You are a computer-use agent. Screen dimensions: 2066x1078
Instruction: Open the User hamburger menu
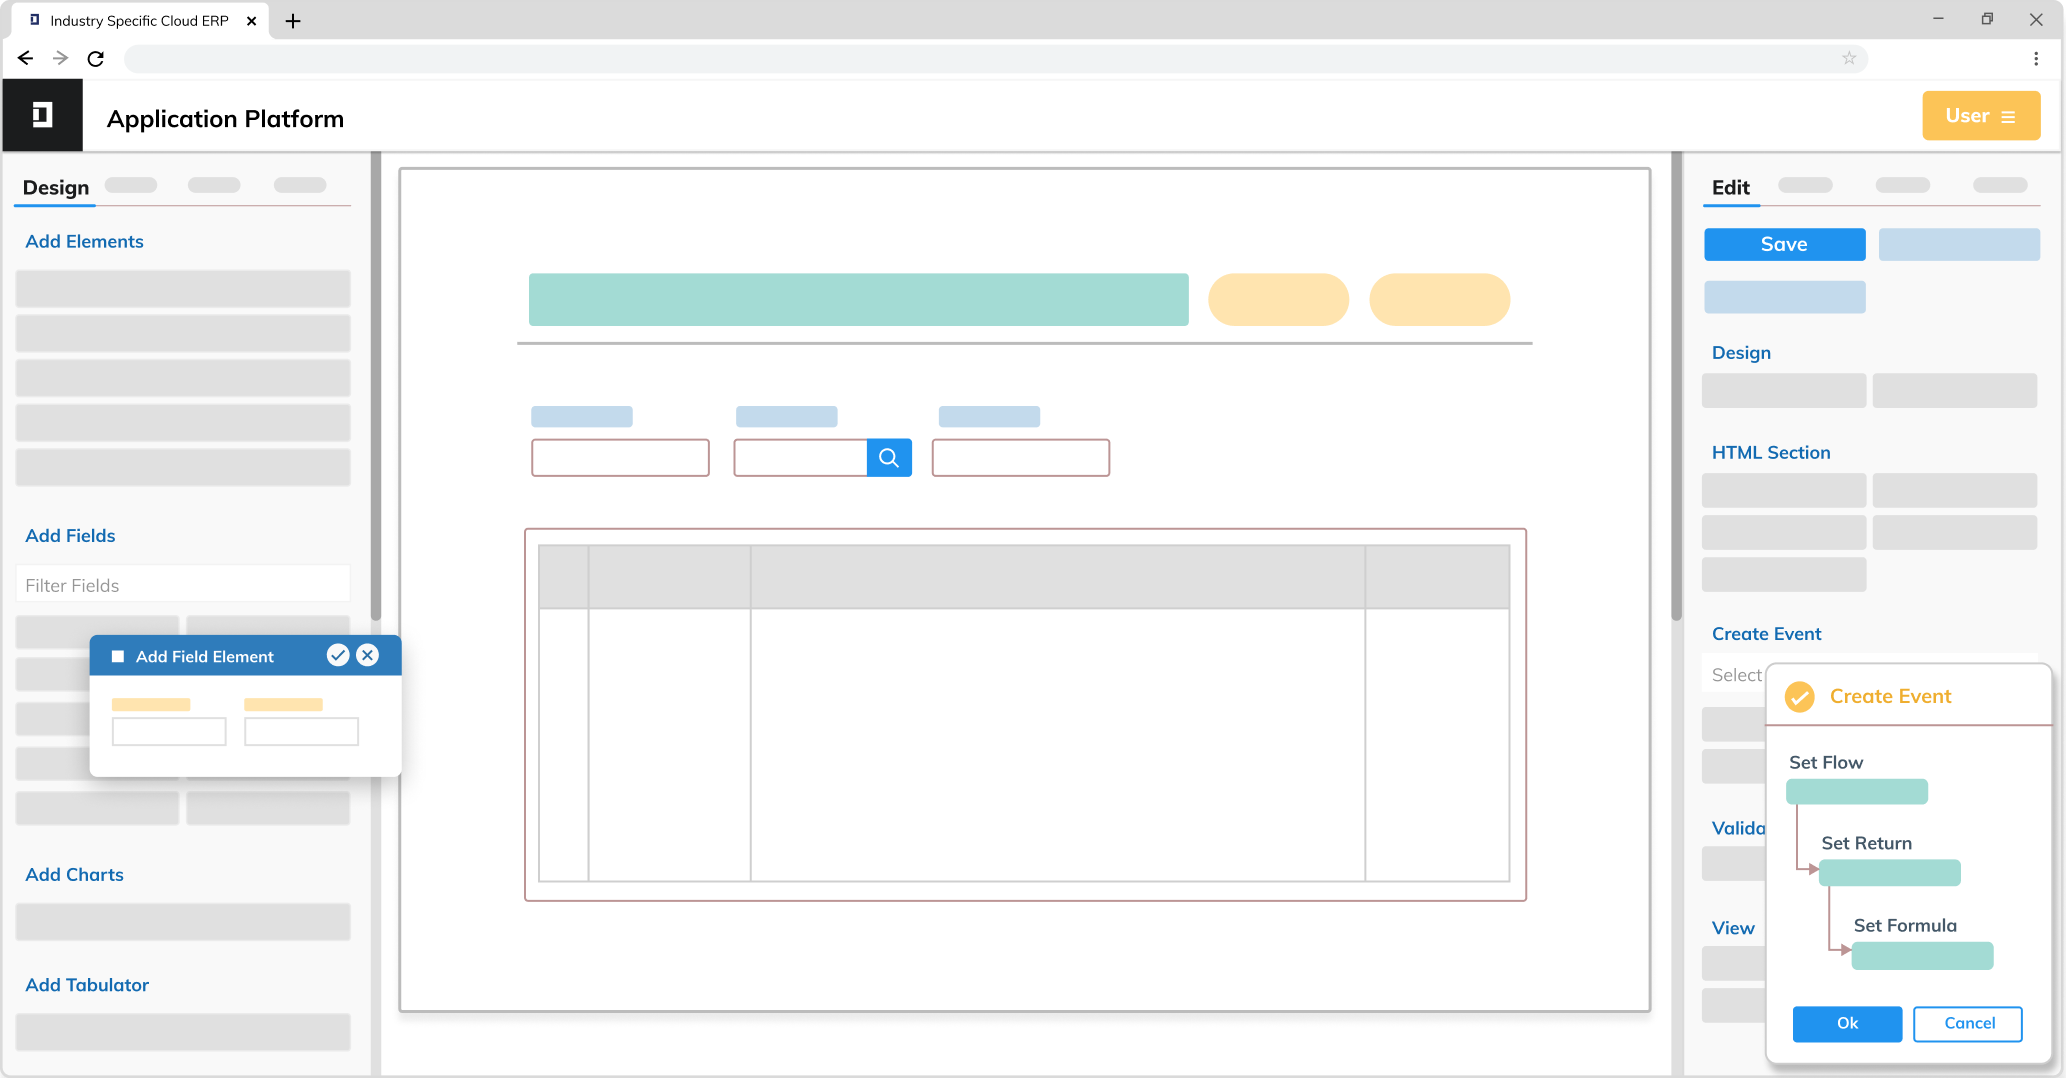pyautogui.click(x=2009, y=115)
